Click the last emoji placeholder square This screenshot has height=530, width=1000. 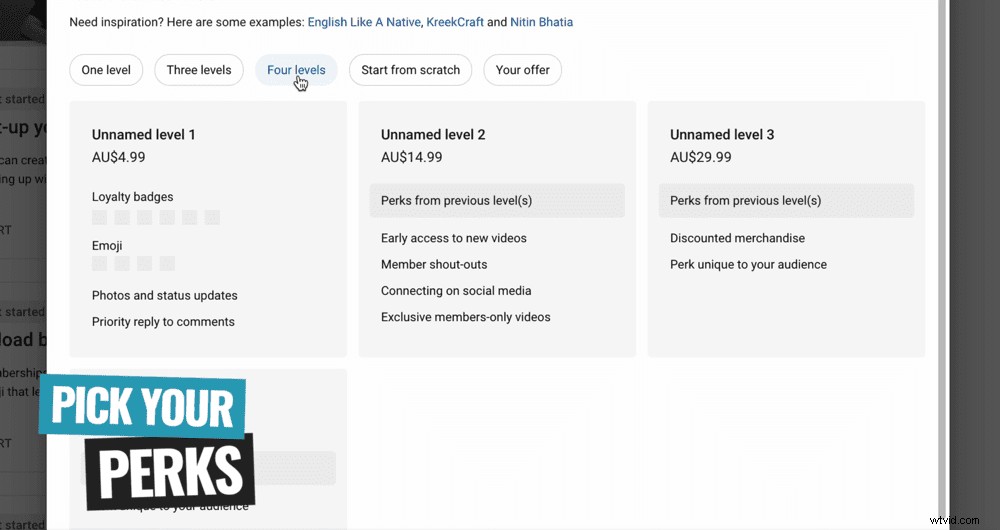coord(167,264)
